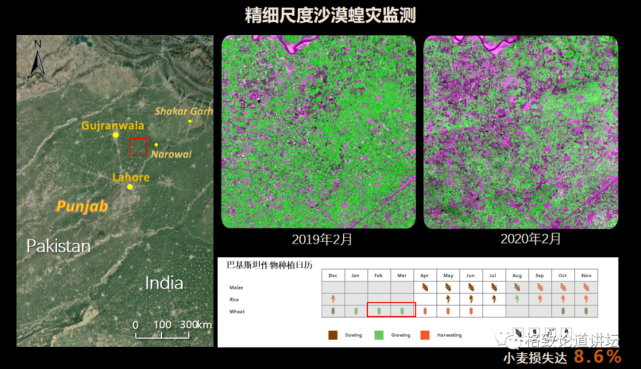The height and width of the screenshot is (369, 641).
Task: Select the Feb column header
Action: (x=379, y=275)
